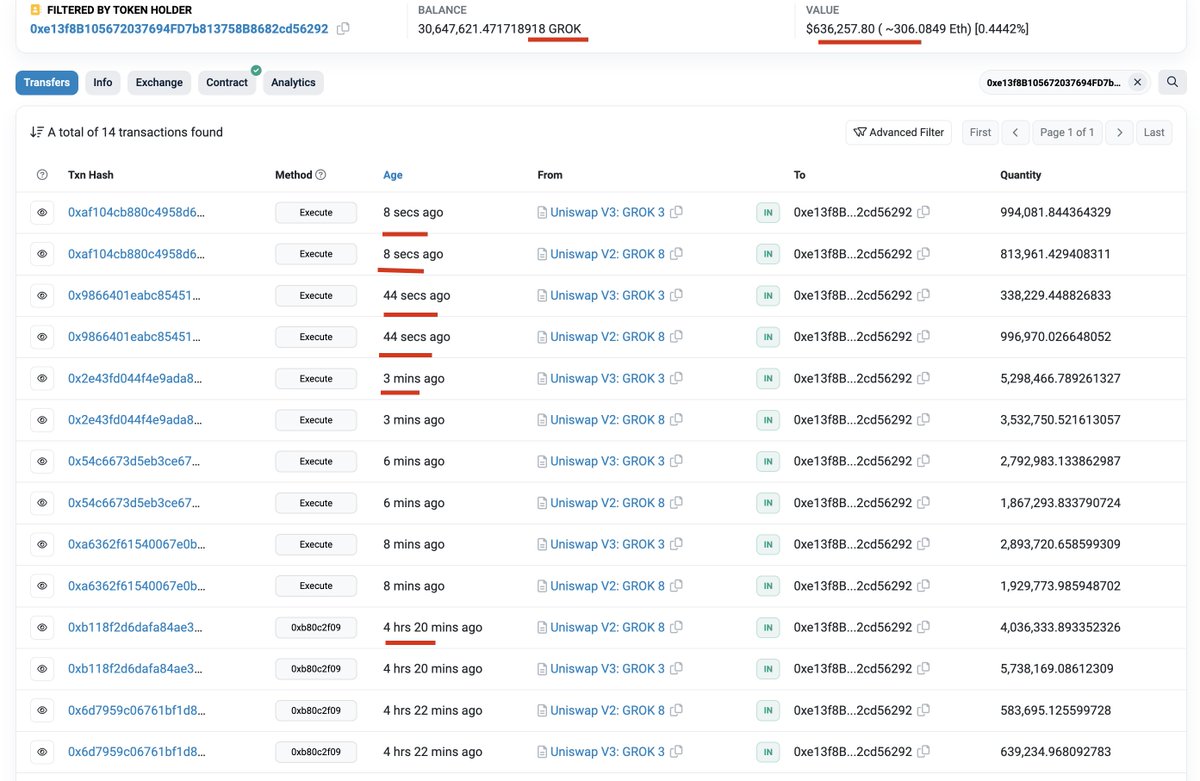Screen dimensions: 1200x781
Task: View details eye icon for 996,970.026648052 row
Action: point(42,337)
